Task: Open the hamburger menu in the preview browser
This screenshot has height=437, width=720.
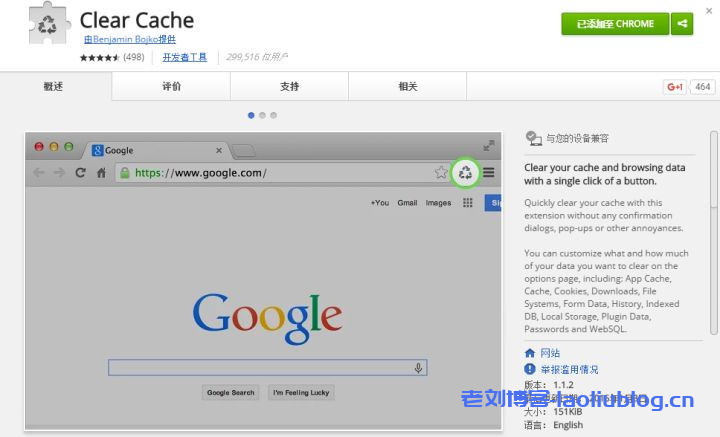Action: tap(489, 173)
